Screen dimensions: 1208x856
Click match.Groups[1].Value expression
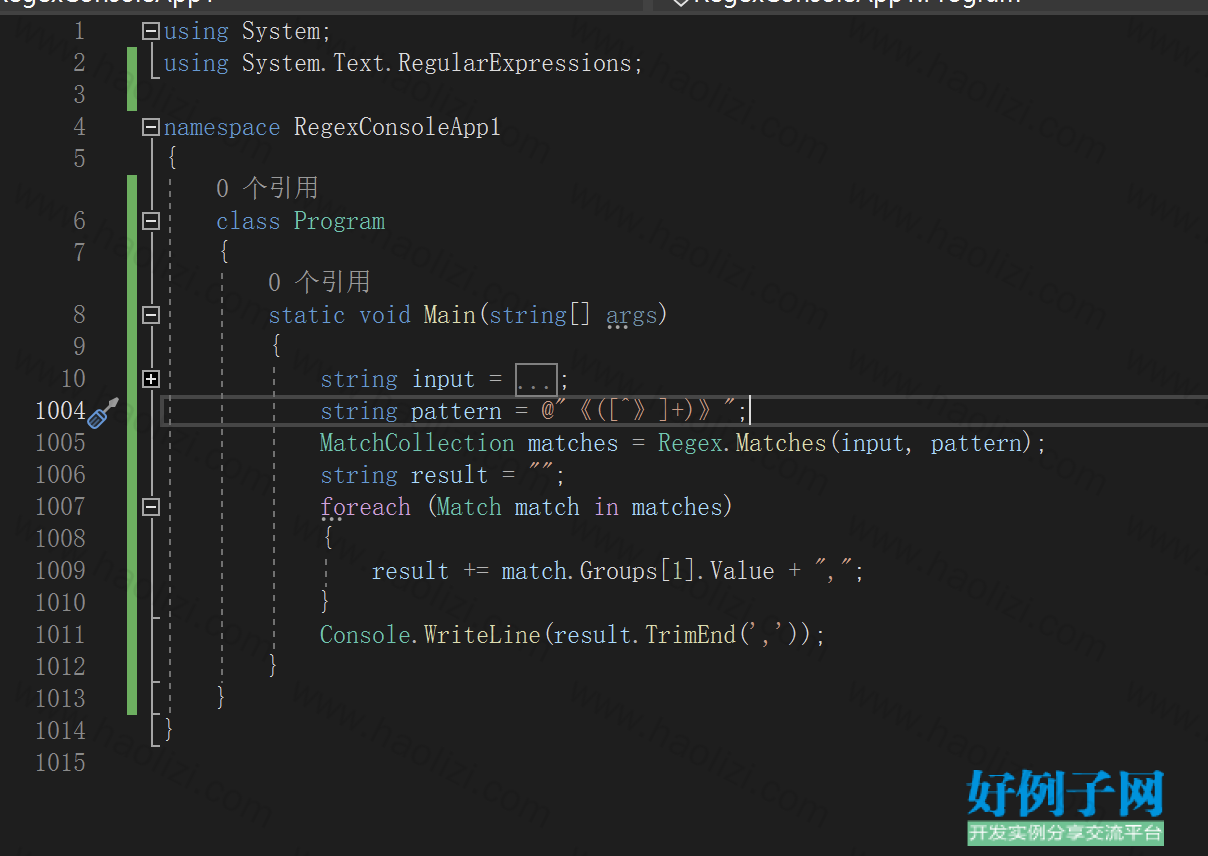coord(638,571)
